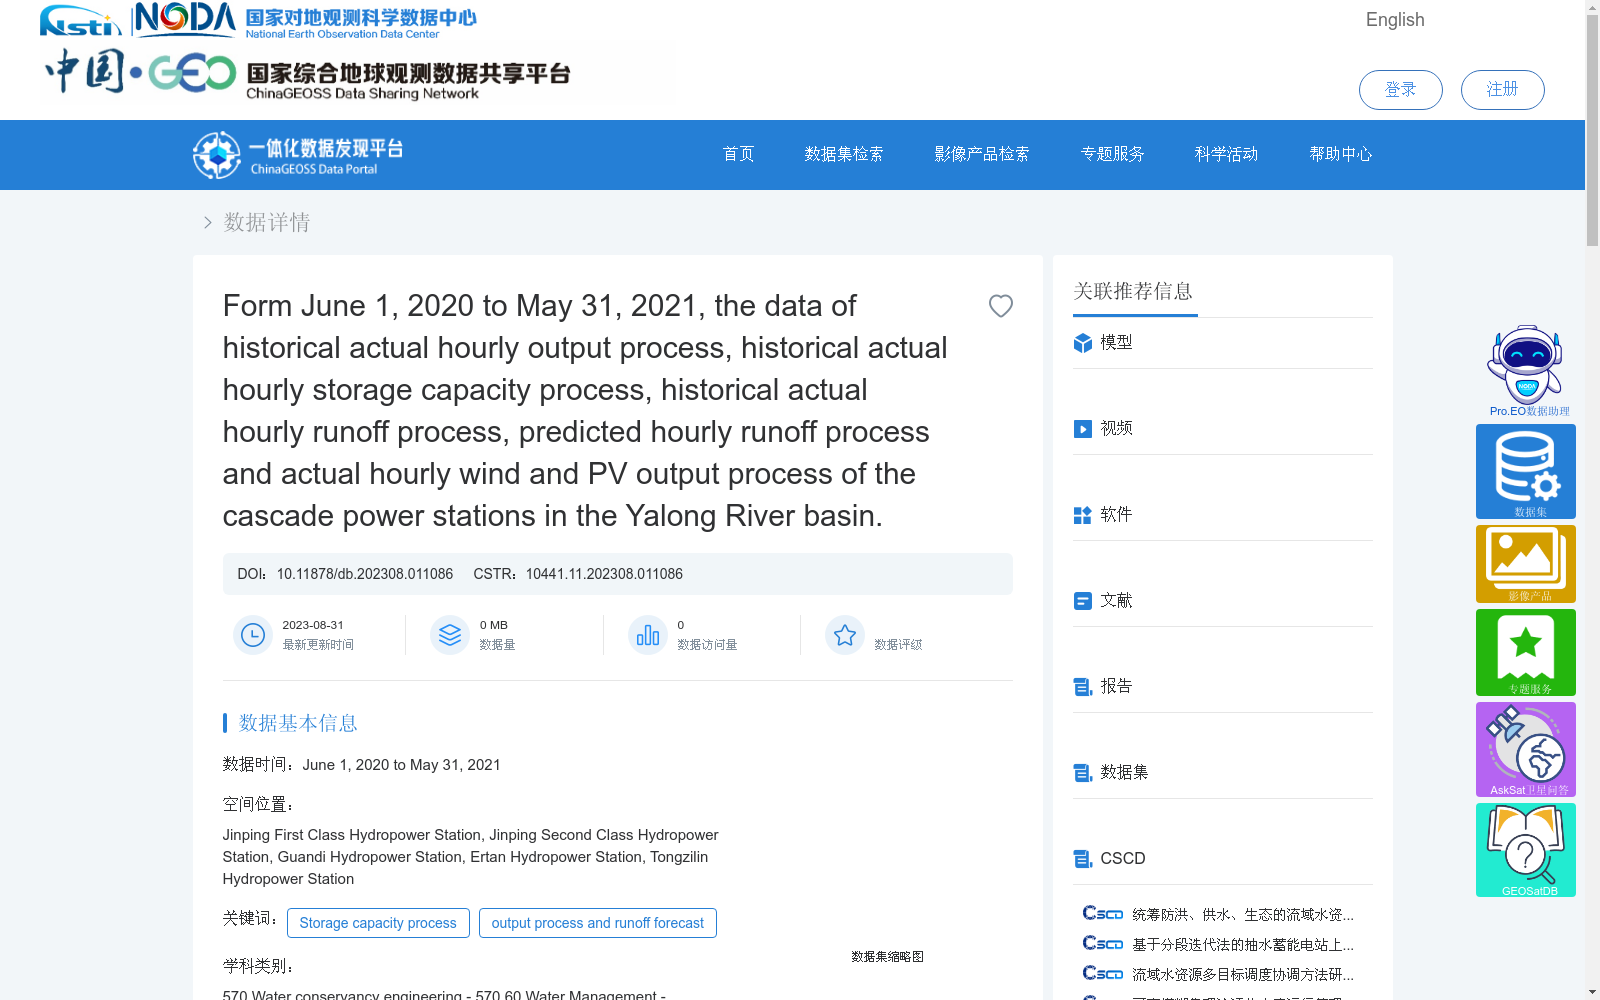The image size is (1600, 1000).
Task: Click the 登录 login button
Action: 1400,90
